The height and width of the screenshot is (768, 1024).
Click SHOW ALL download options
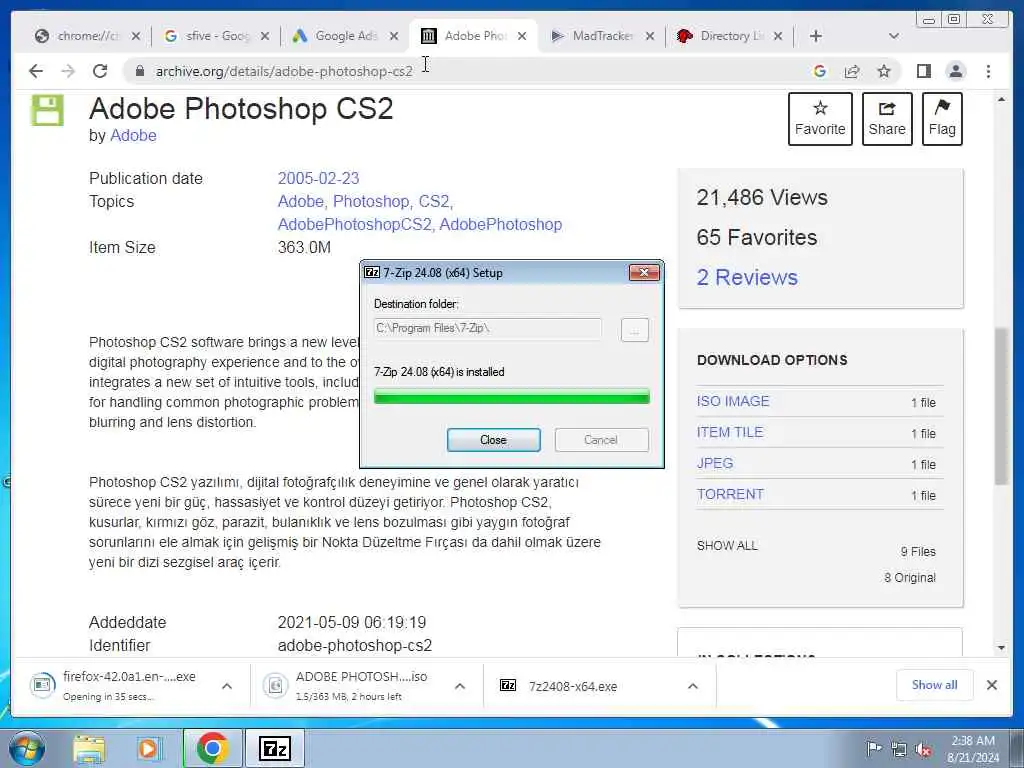click(727, 545)
